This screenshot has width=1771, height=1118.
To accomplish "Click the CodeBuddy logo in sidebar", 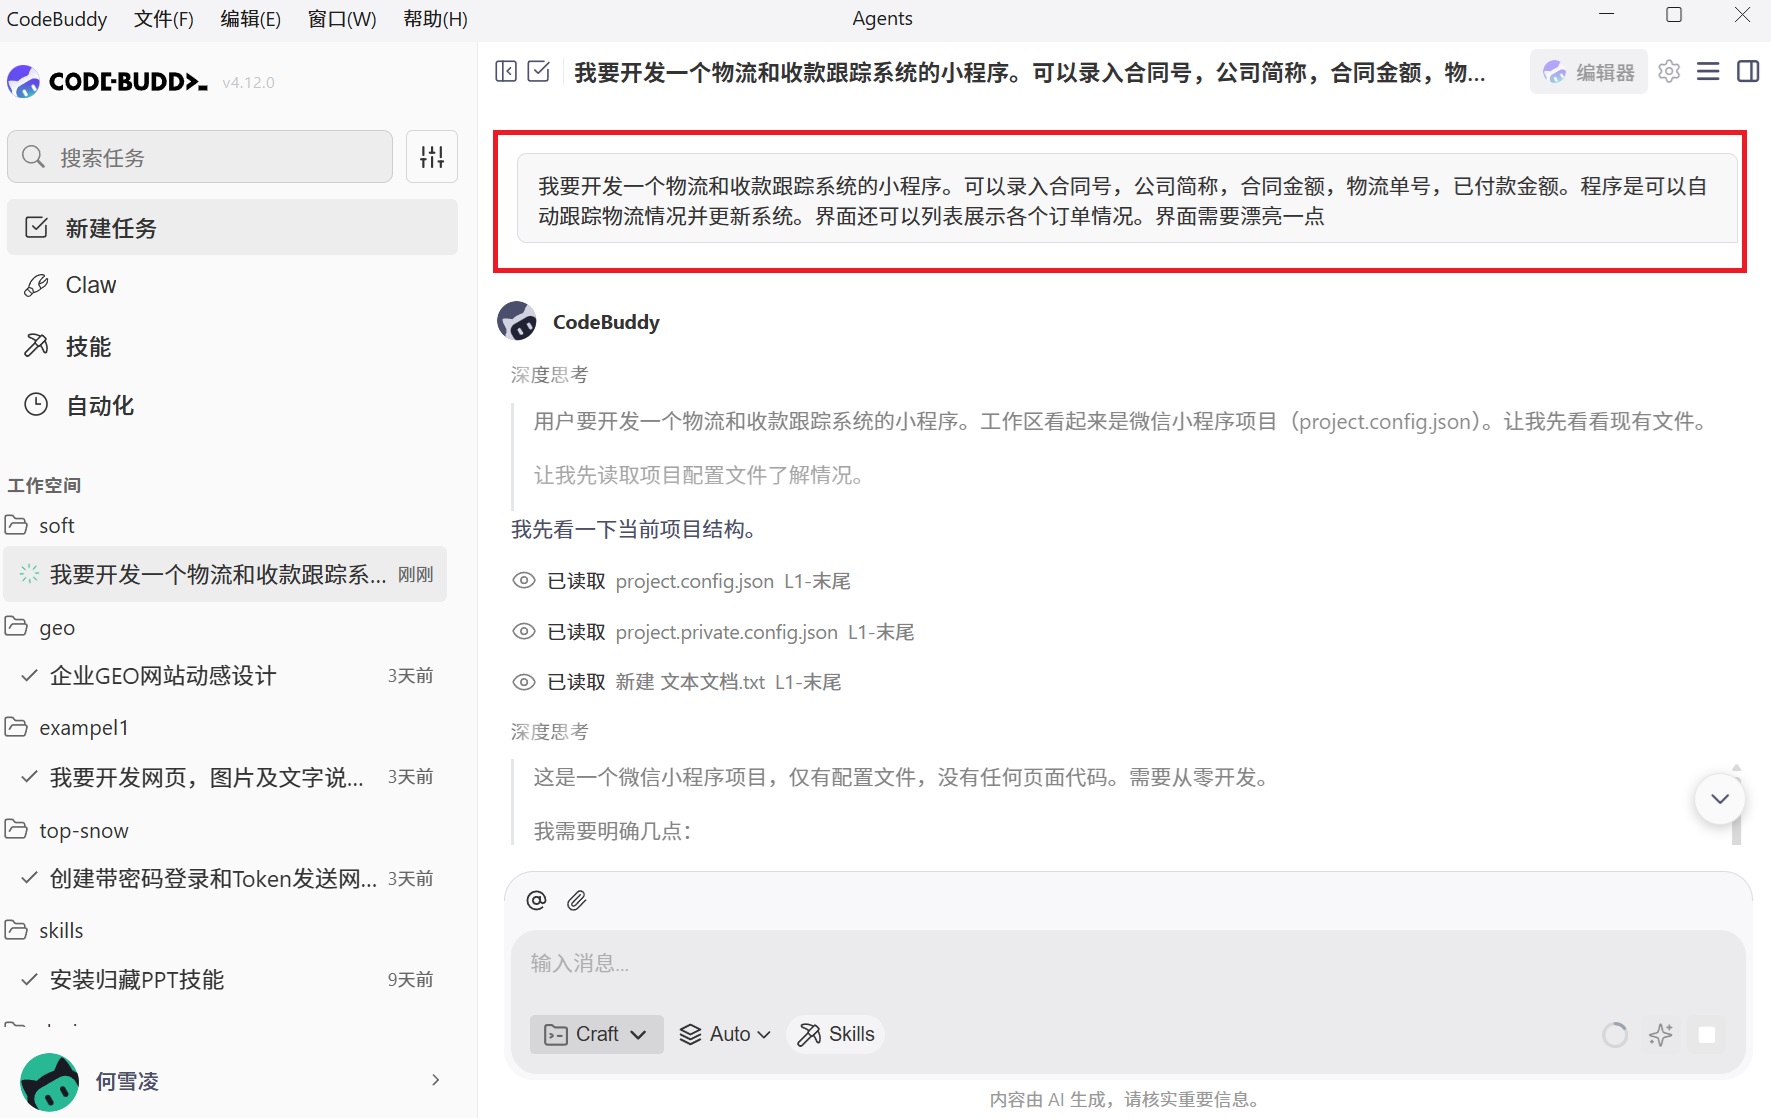I will (107, 81).
